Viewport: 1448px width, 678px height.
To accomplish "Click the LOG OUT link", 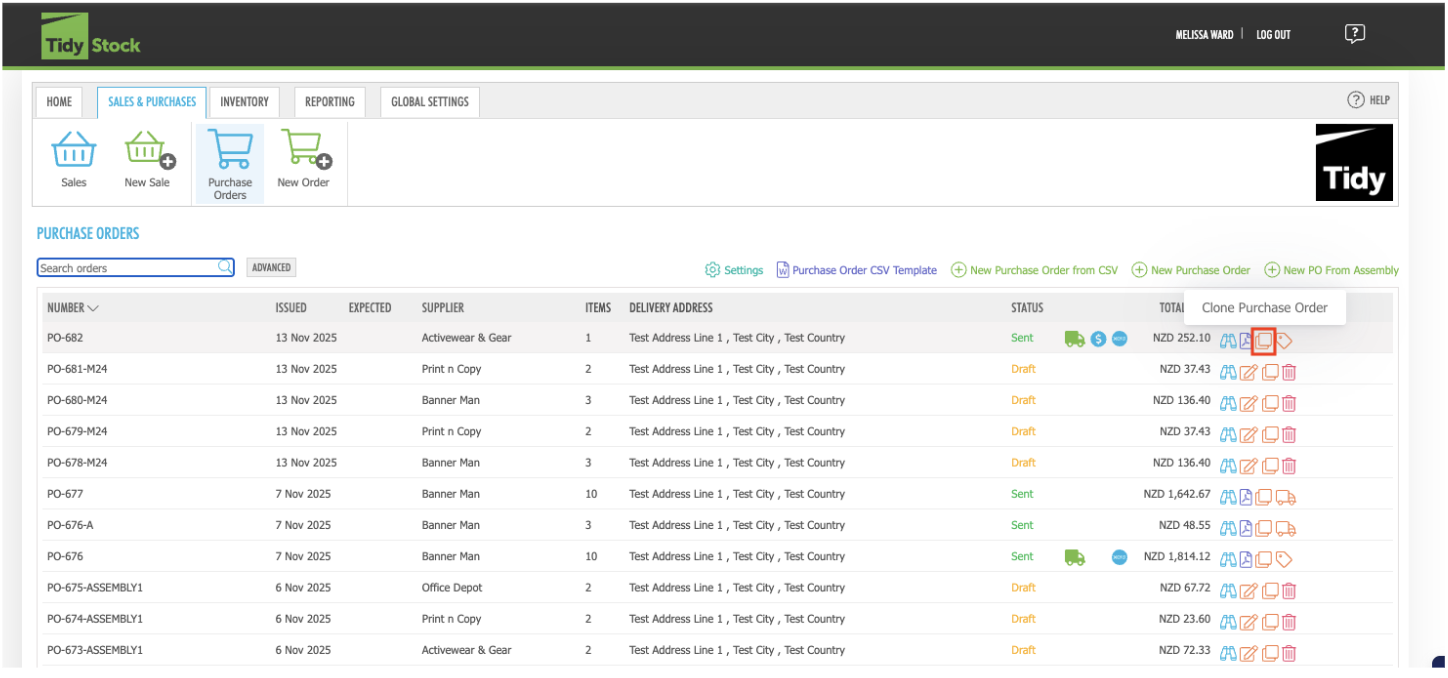I will 1274,34.
